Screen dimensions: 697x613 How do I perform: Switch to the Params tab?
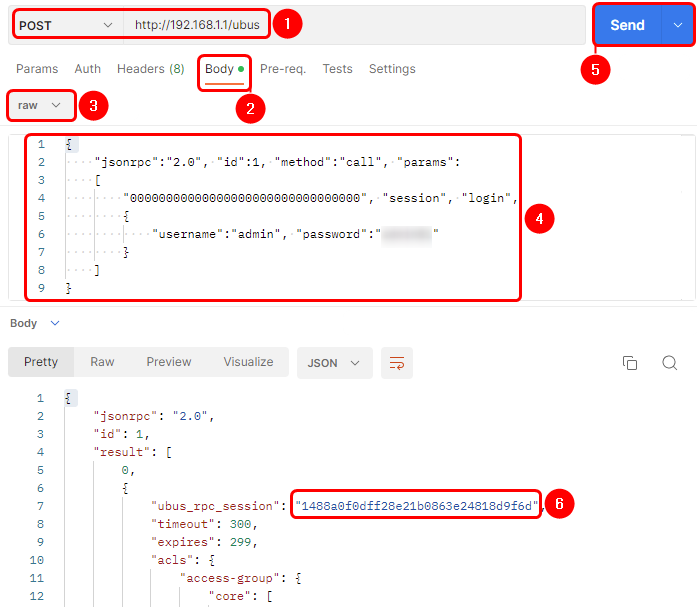(x=37, y=69)
